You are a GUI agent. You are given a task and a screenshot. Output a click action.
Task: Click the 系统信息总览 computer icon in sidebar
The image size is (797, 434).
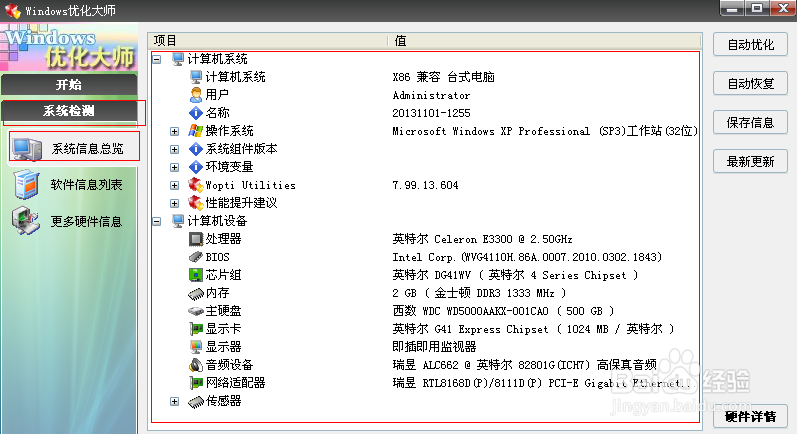coord(27,149)
